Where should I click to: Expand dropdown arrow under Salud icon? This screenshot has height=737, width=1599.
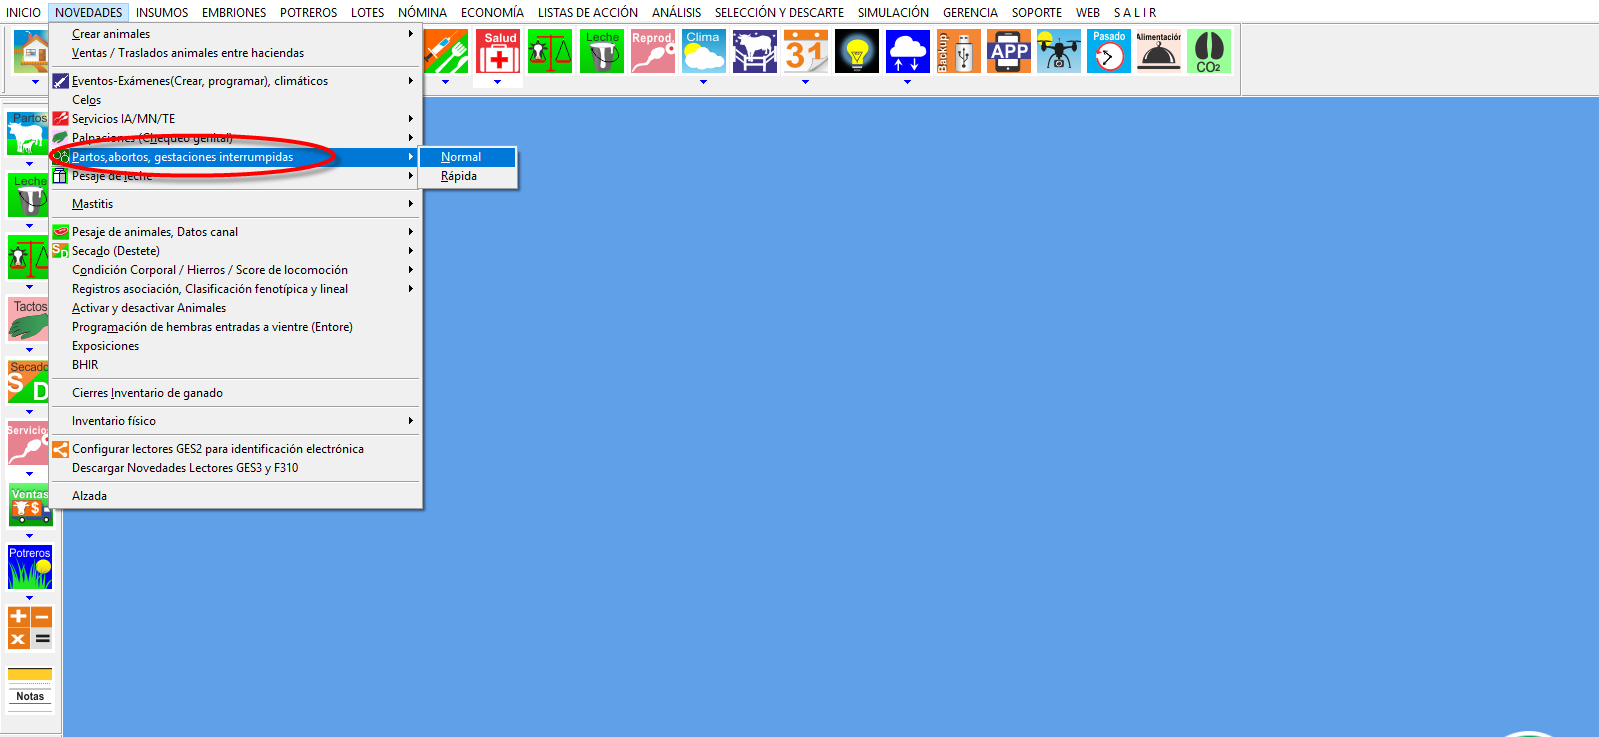coord(497,82)
